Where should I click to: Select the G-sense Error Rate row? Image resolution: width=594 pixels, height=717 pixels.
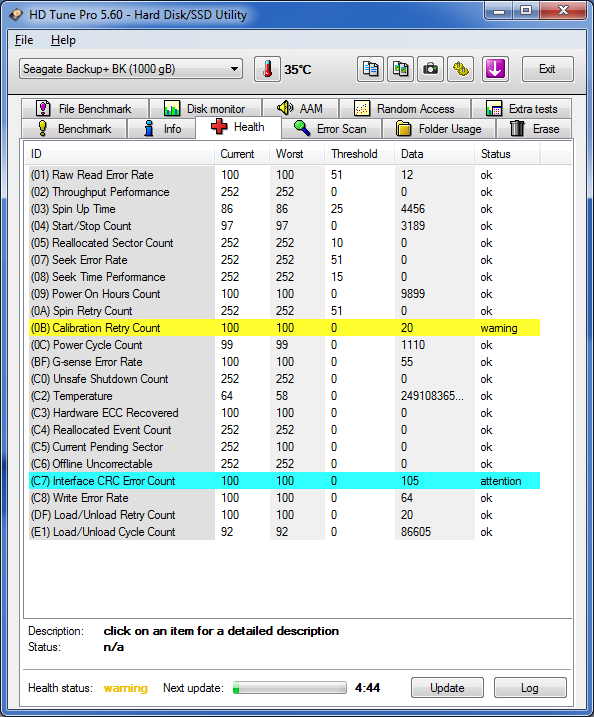click(x=284, y=362)
